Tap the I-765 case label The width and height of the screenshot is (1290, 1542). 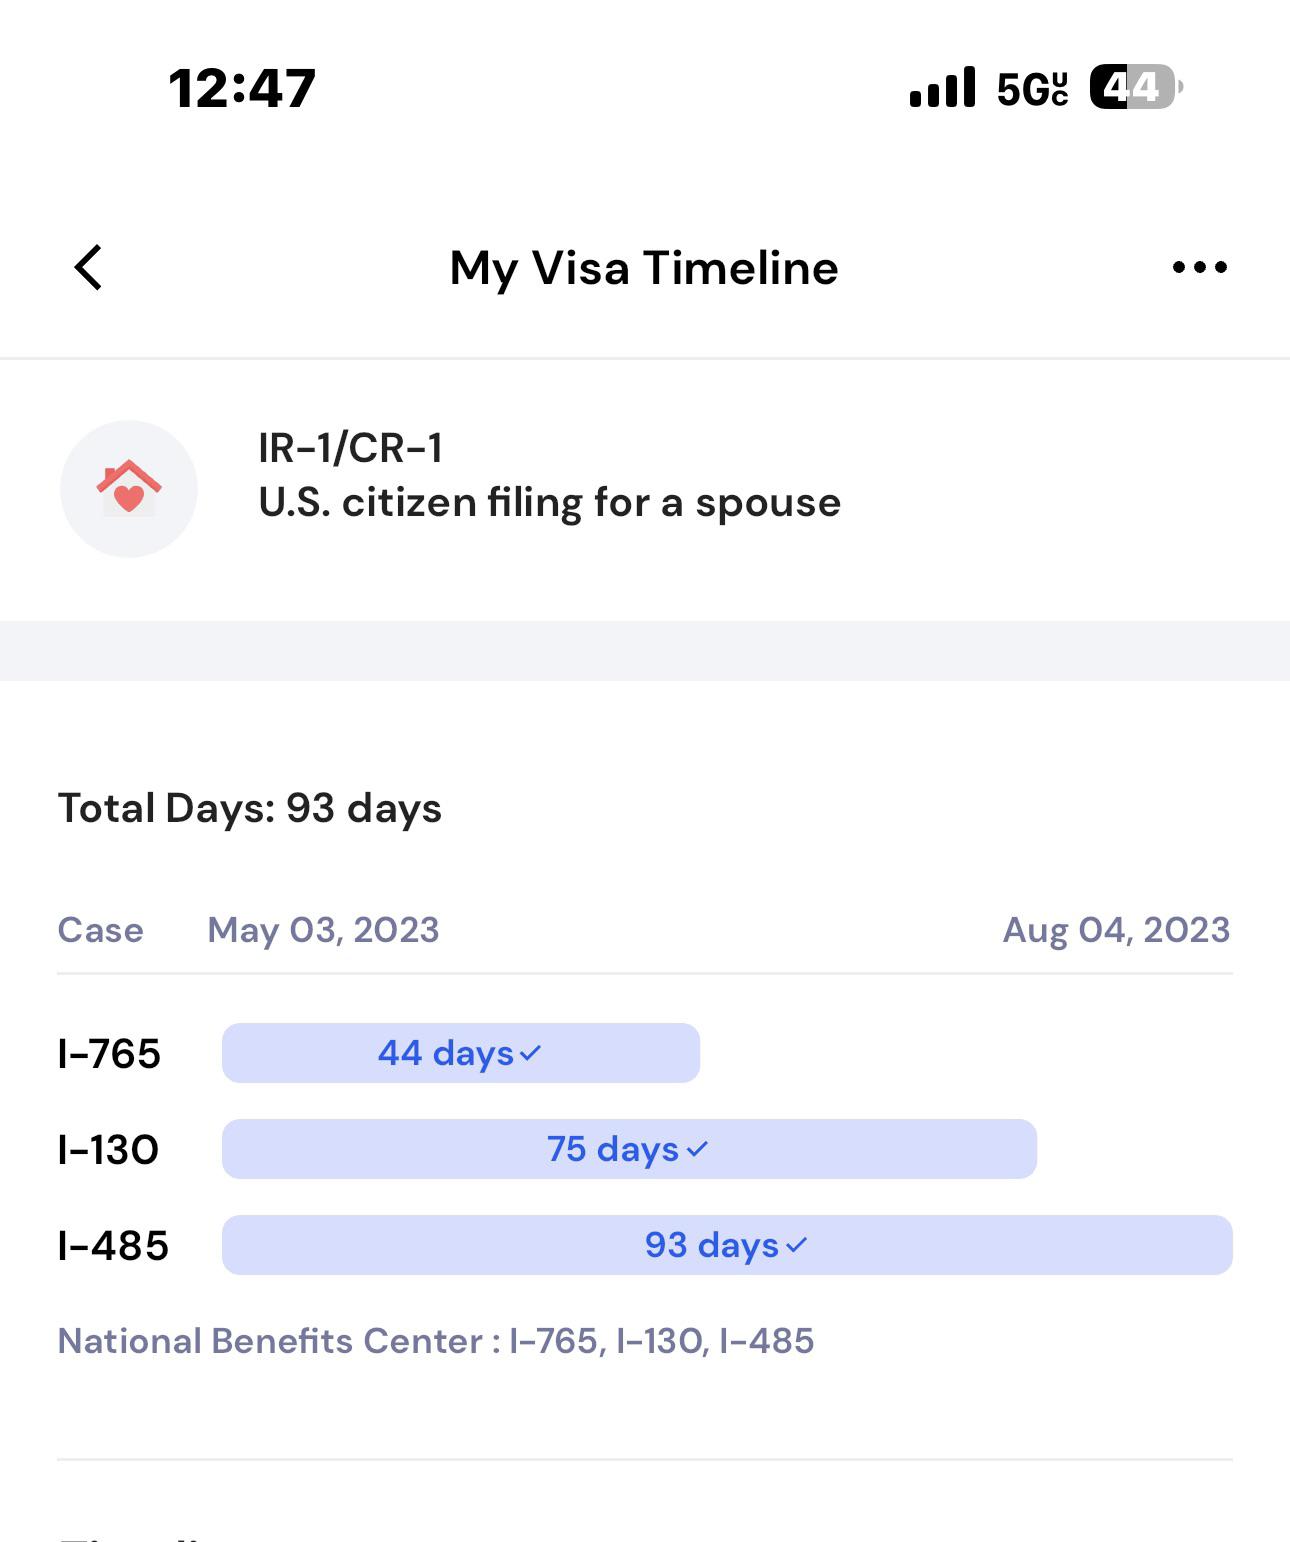[109, 1054]
